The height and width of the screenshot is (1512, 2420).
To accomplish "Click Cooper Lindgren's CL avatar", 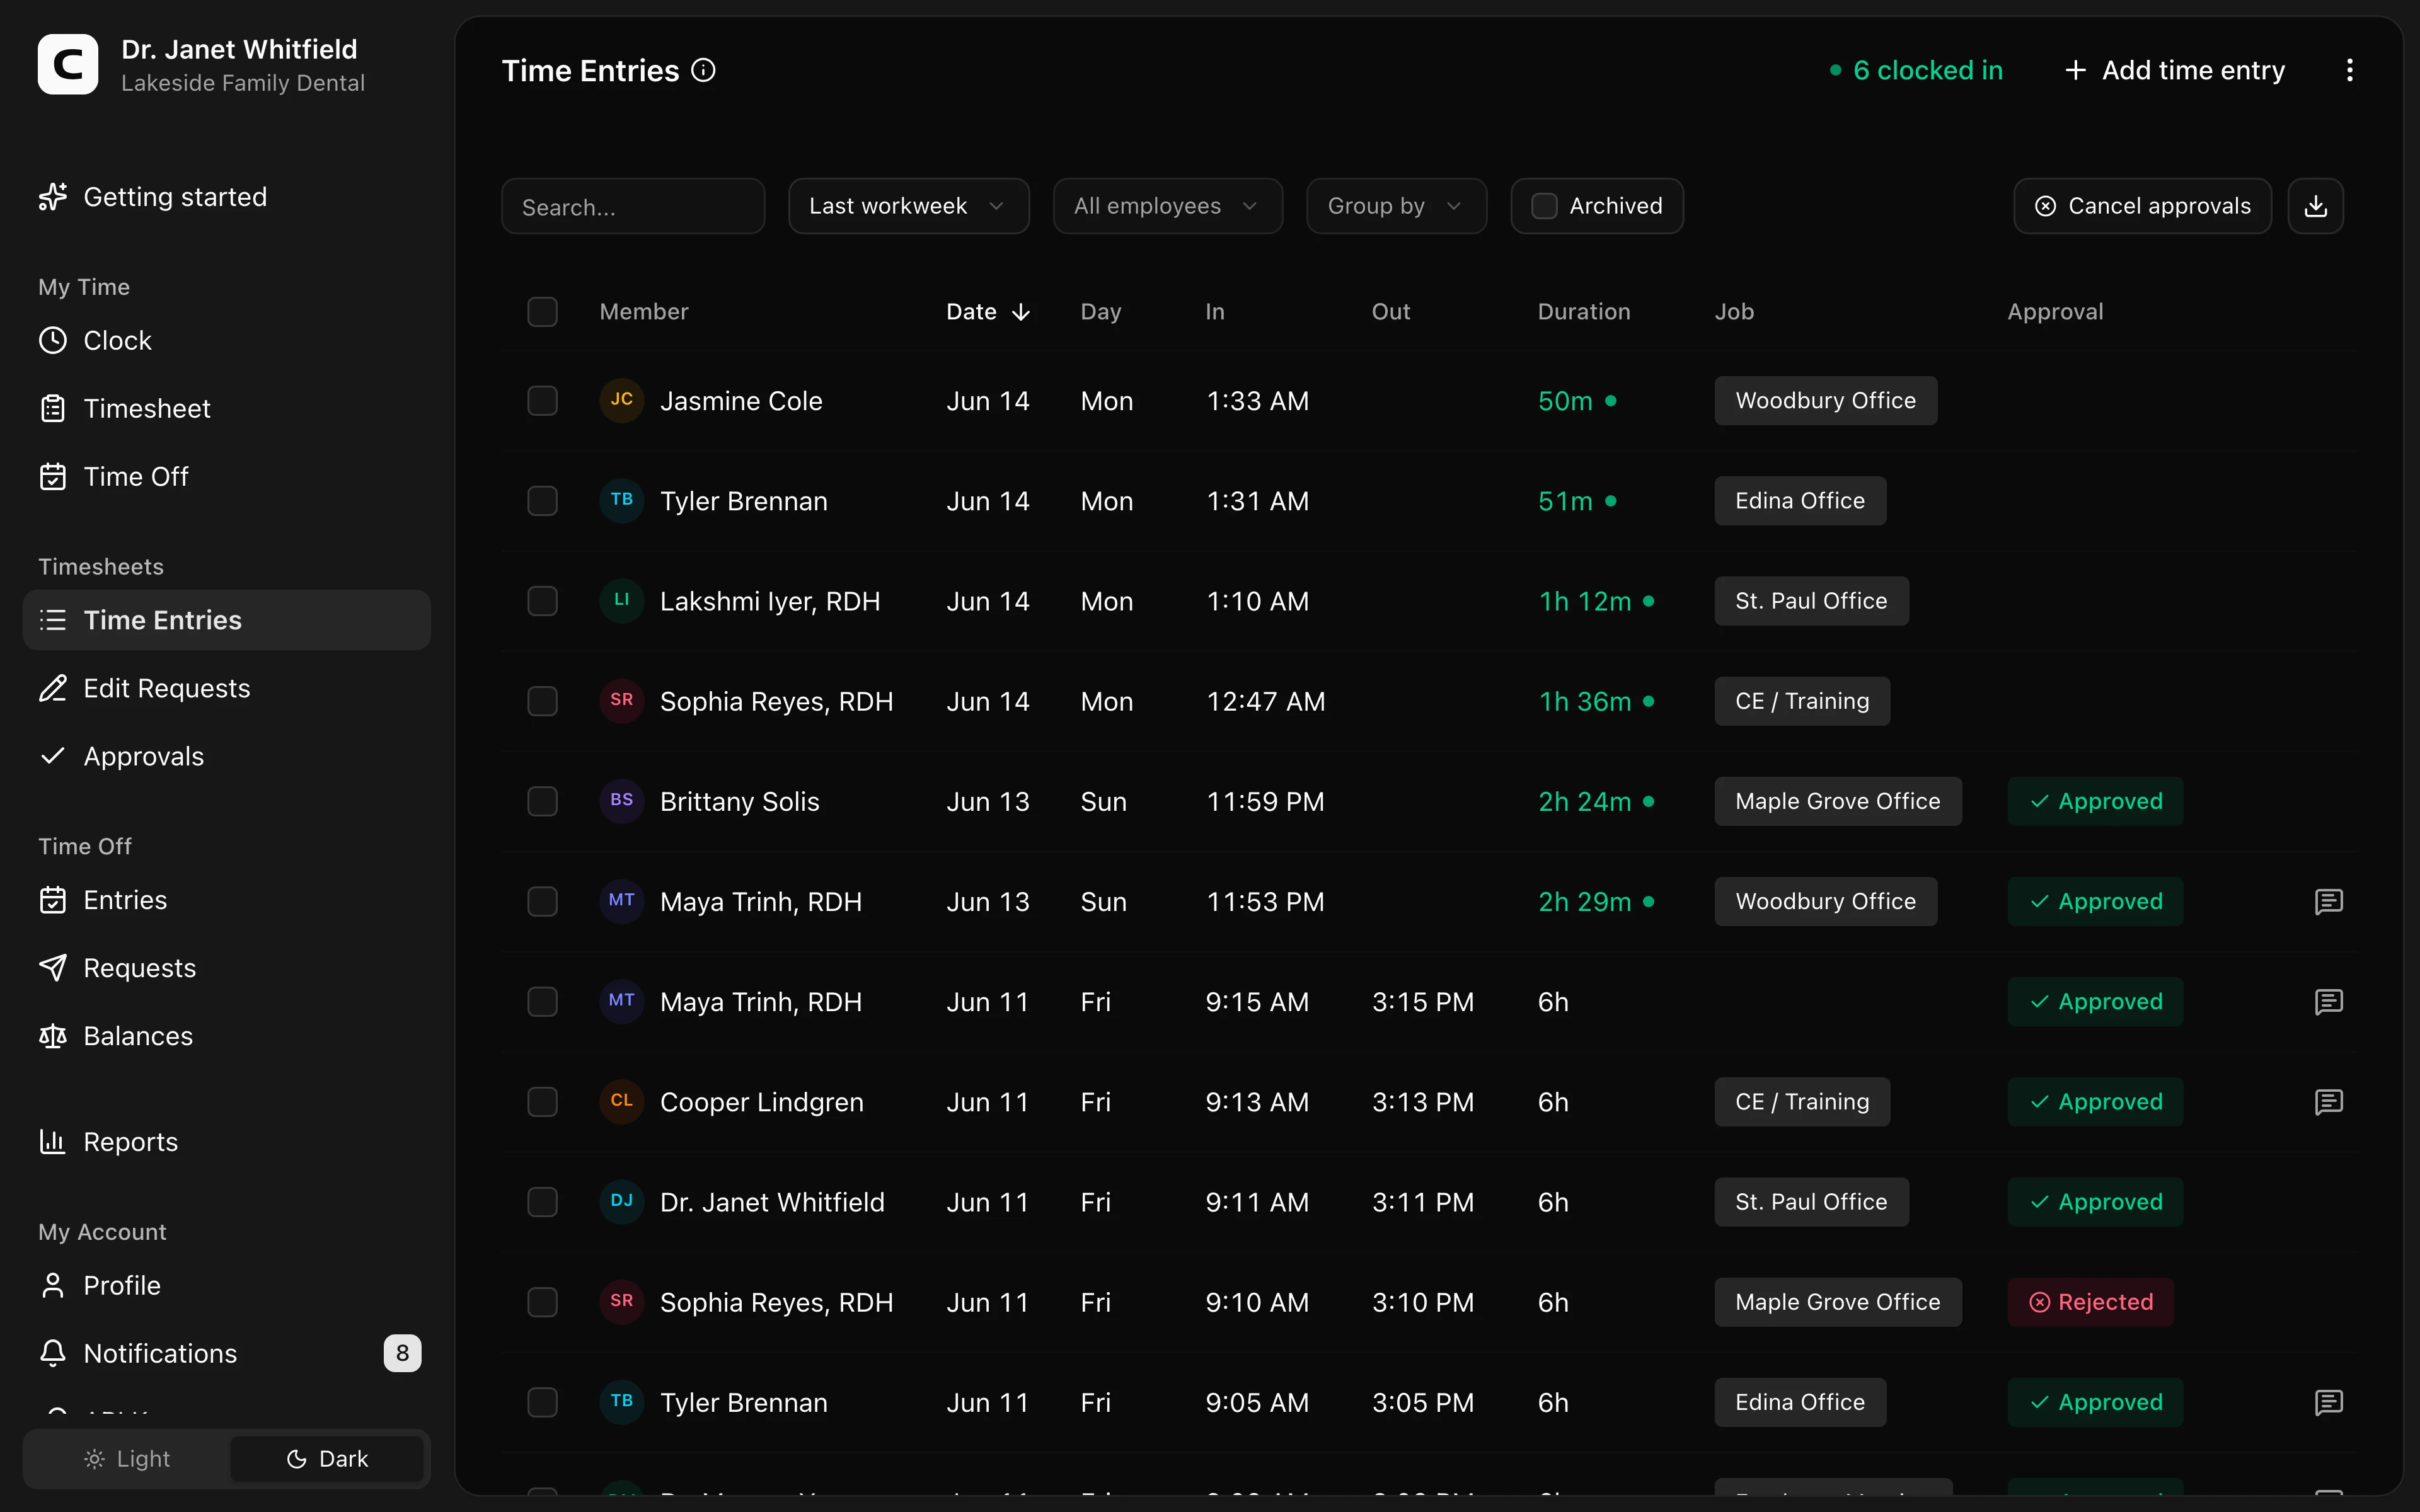I will [x=622, y=1101].
